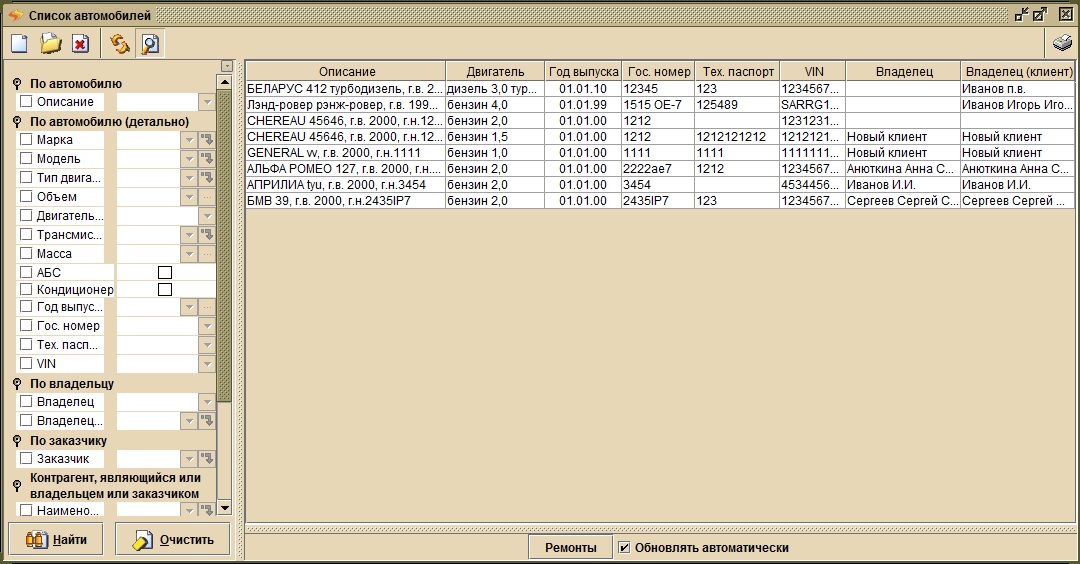Open the Описание filter dropdown
The width and height of the screenshot is (1080, 564).
[207, 102]
